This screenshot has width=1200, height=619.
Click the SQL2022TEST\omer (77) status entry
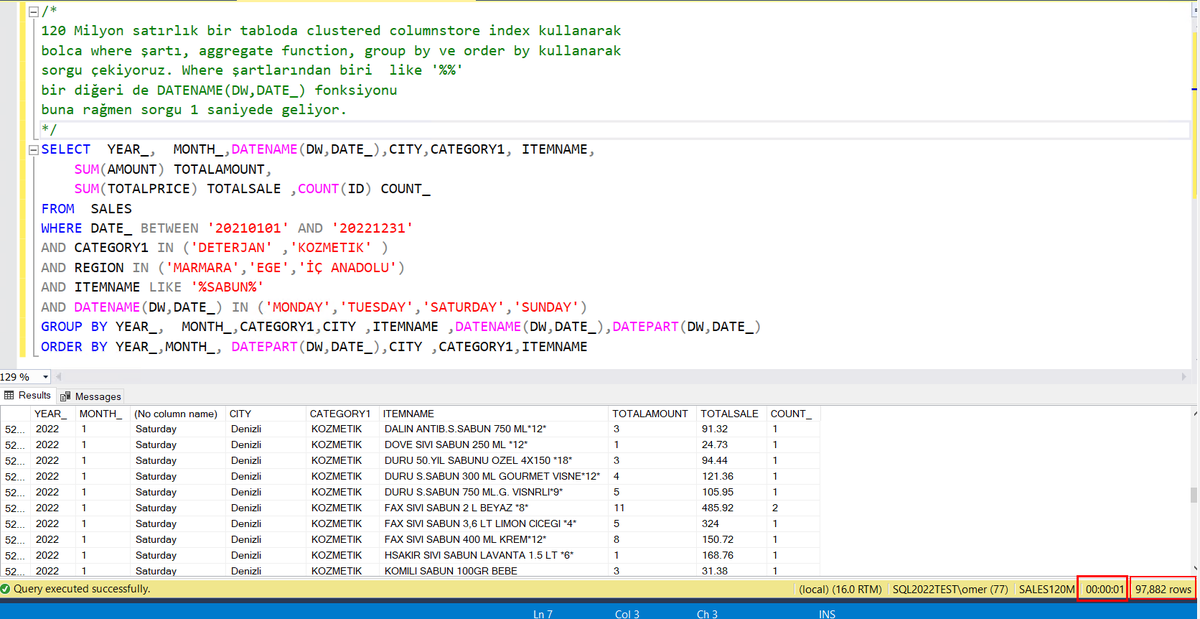pos(950,589)
